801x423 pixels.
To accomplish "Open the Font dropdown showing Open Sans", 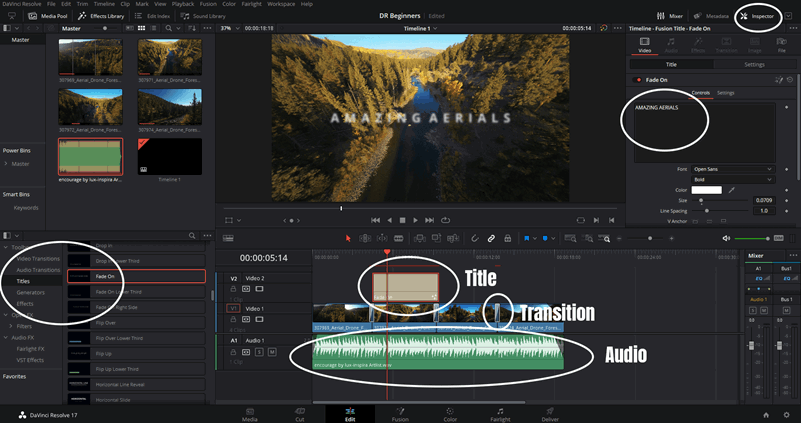I will 733,169.
